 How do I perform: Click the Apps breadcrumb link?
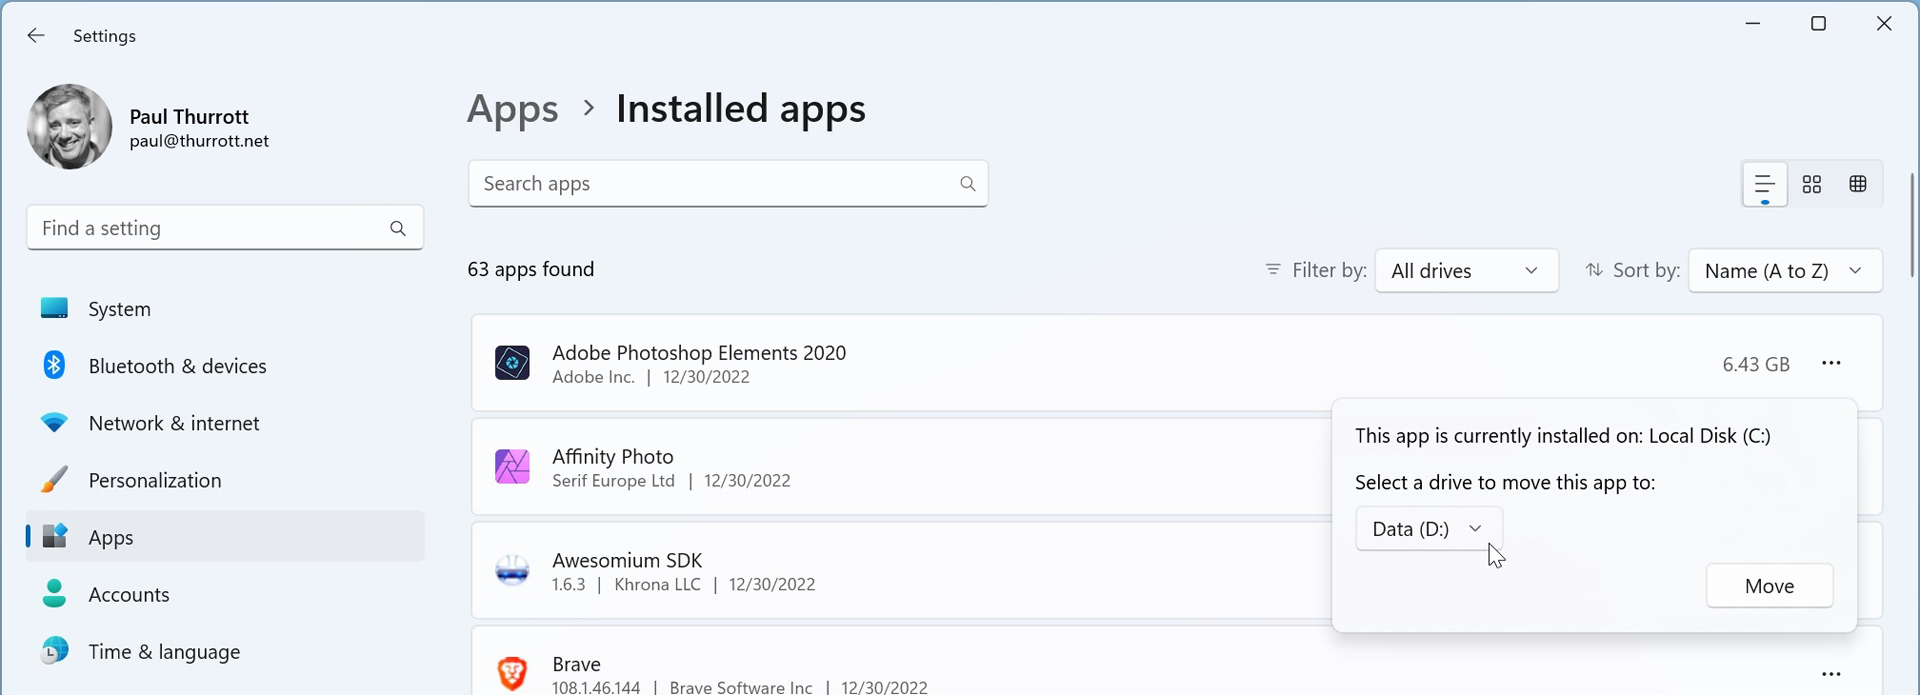tap(512, 109)
